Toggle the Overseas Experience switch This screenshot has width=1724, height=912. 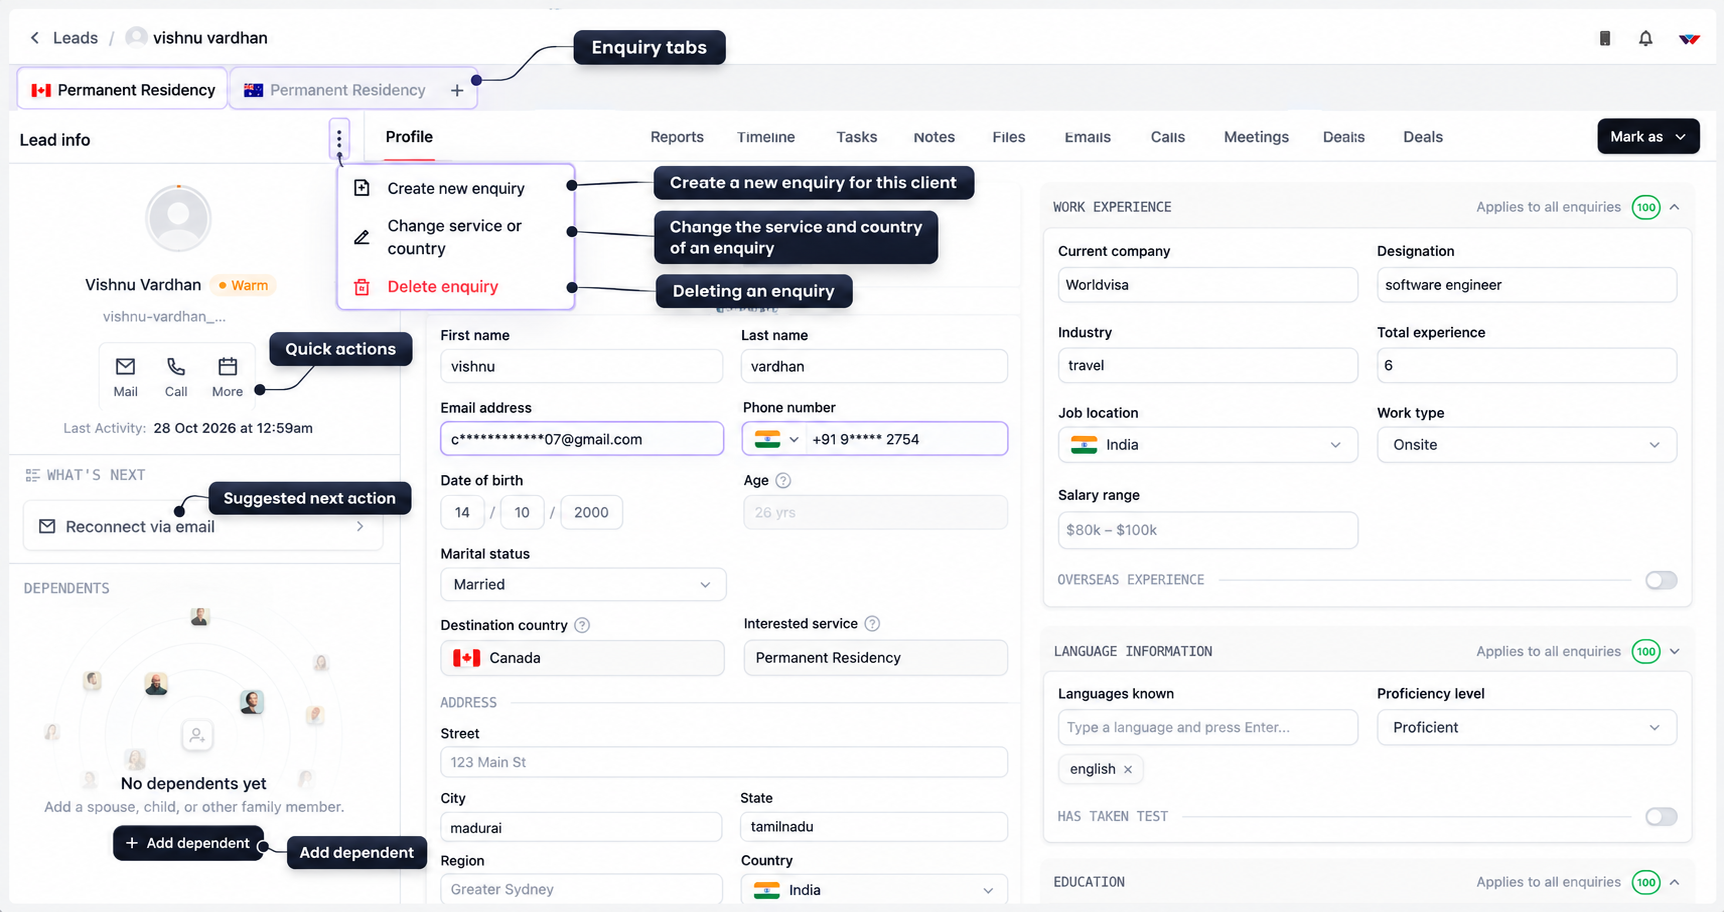pos(1661,580)
